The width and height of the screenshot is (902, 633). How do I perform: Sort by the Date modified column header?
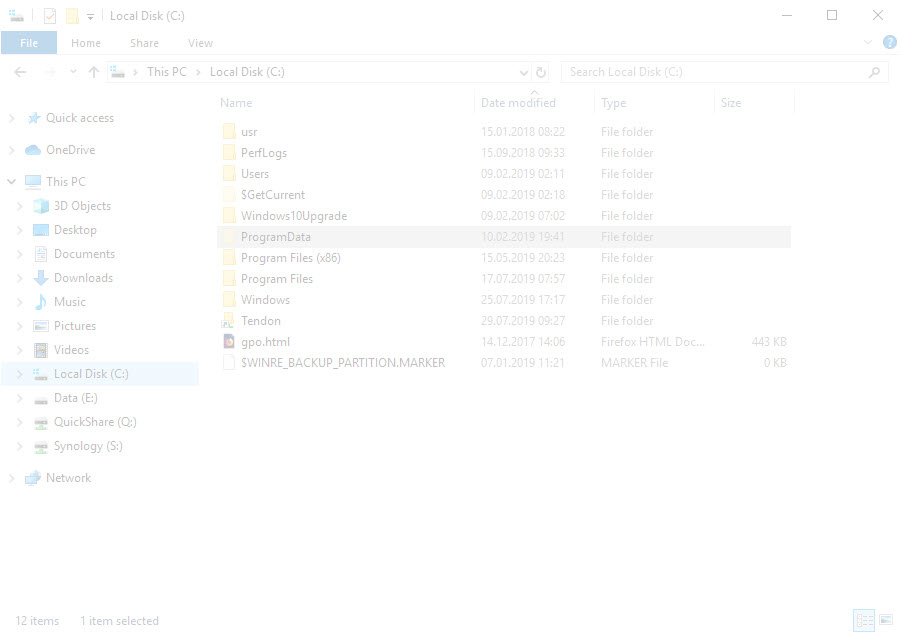coord(518,102)
